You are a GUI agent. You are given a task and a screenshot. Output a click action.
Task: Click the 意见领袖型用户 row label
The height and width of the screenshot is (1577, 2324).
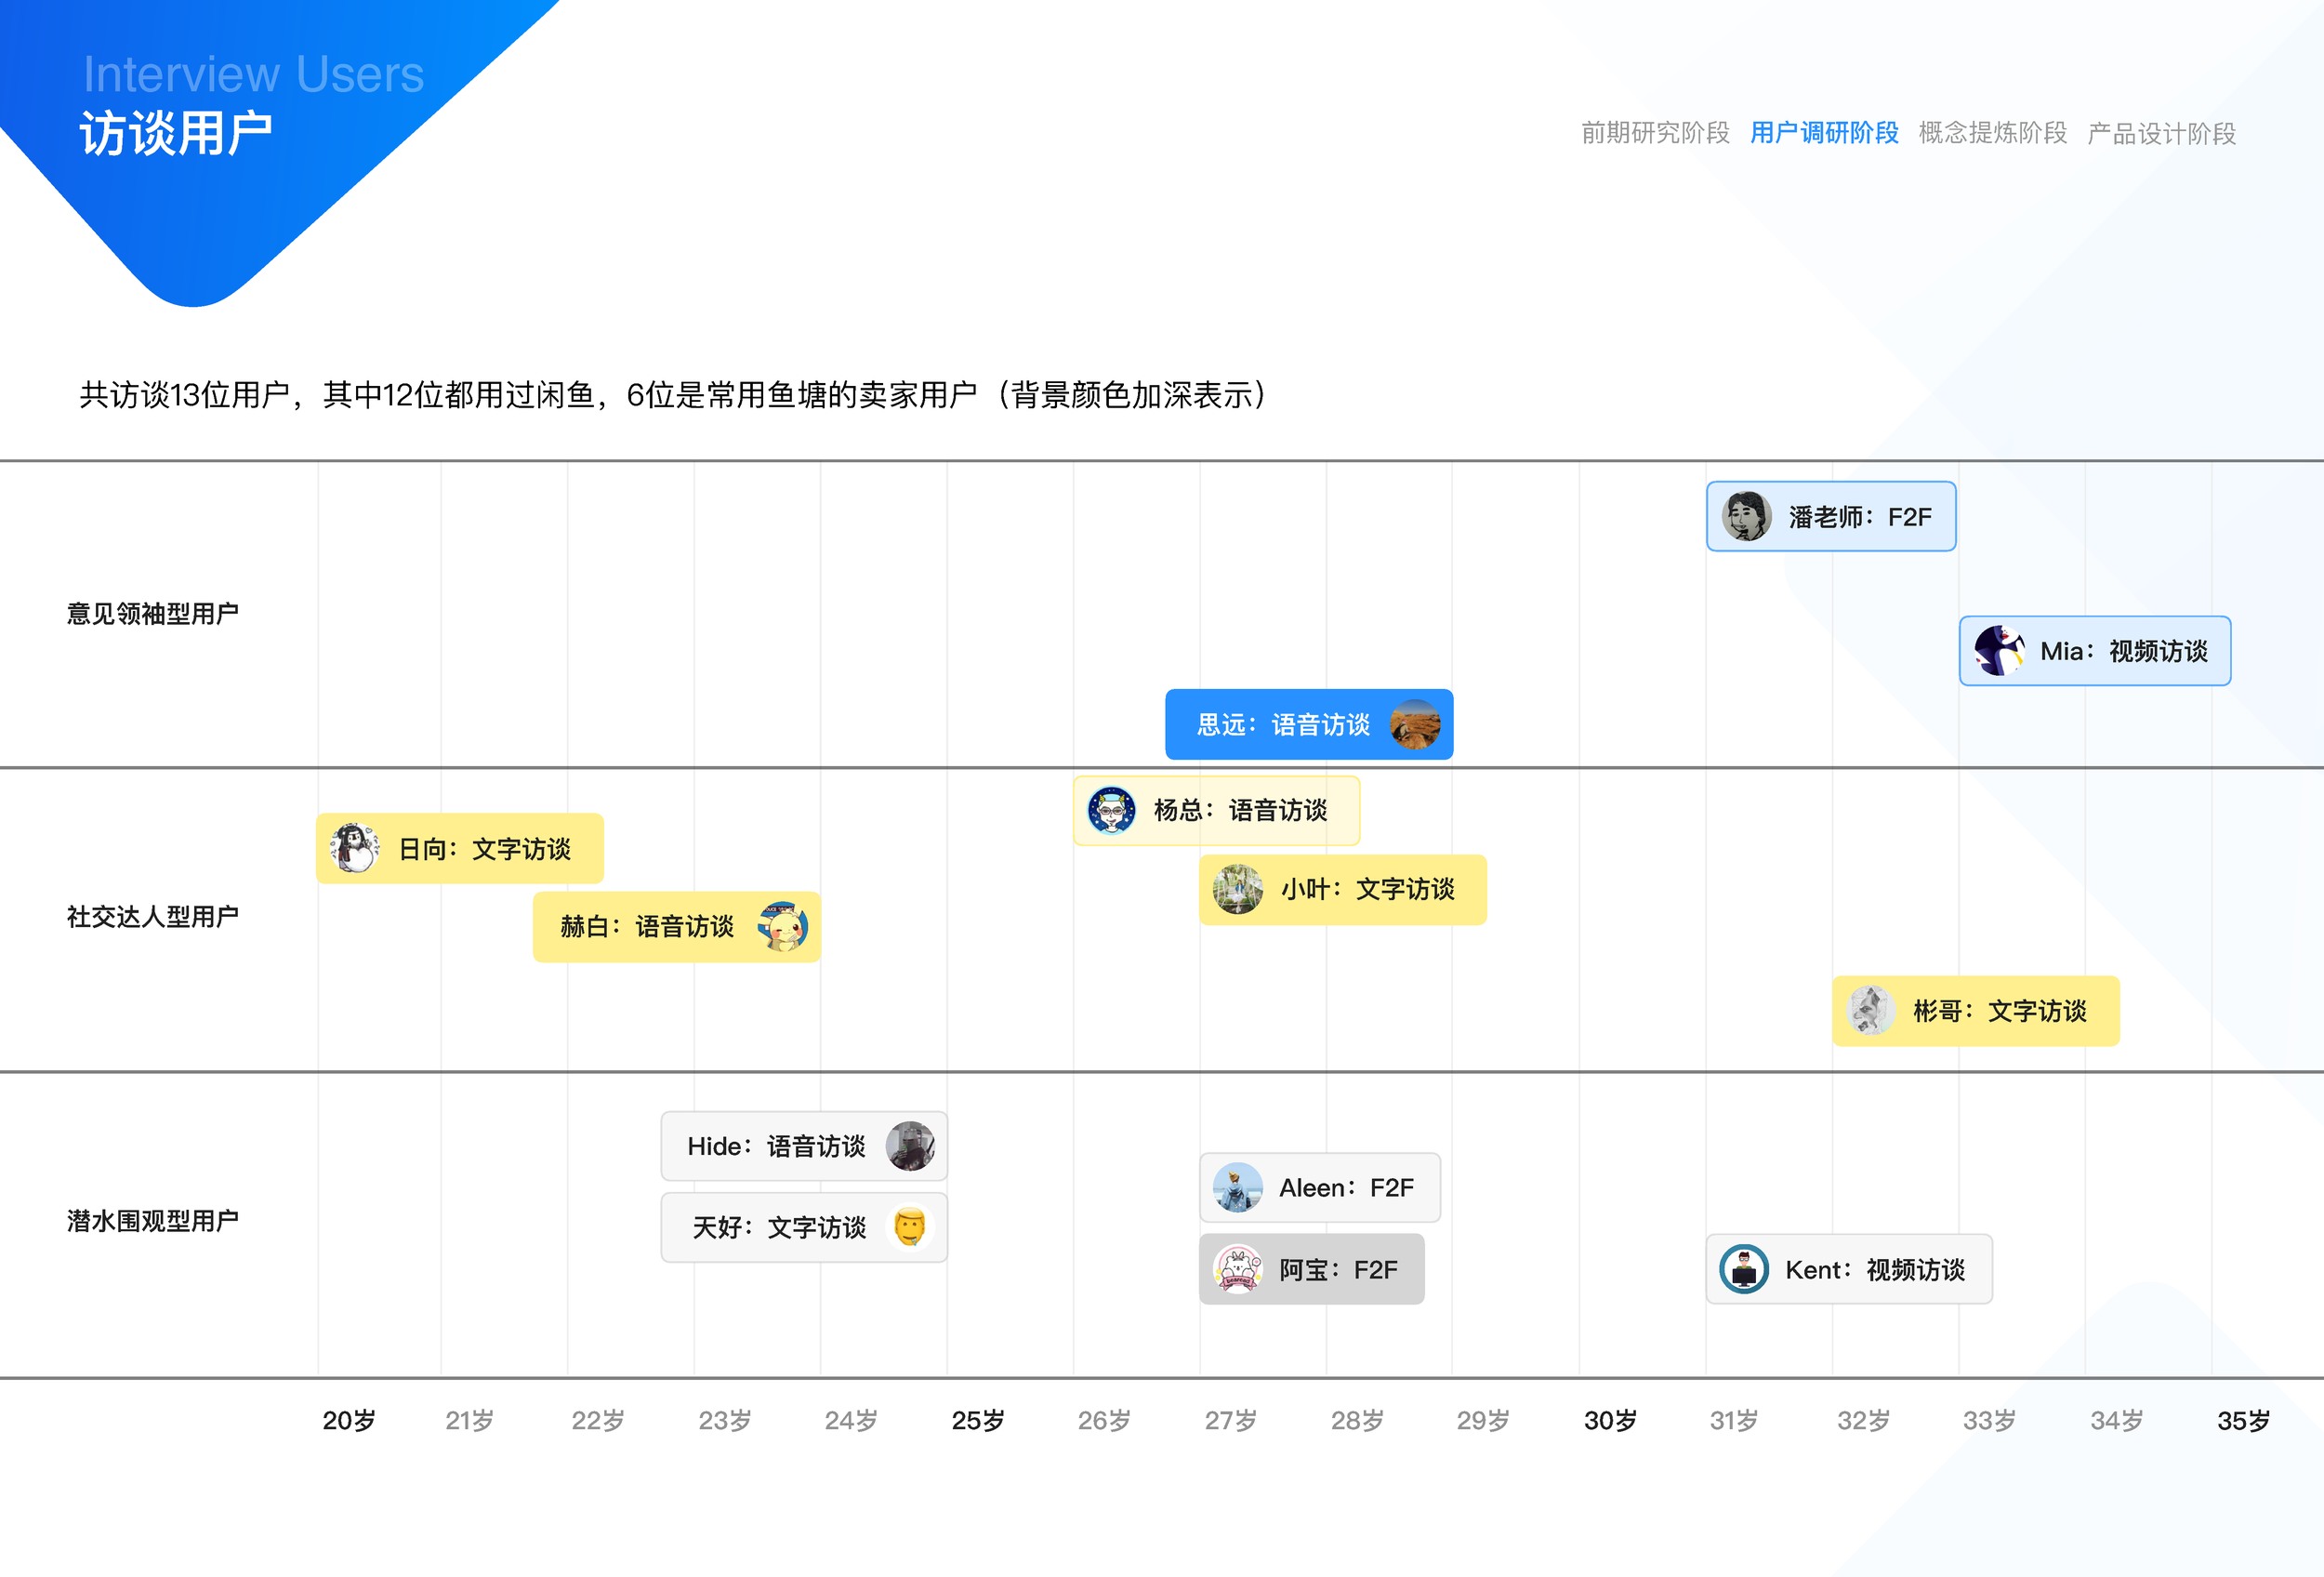tap(152, 613)
